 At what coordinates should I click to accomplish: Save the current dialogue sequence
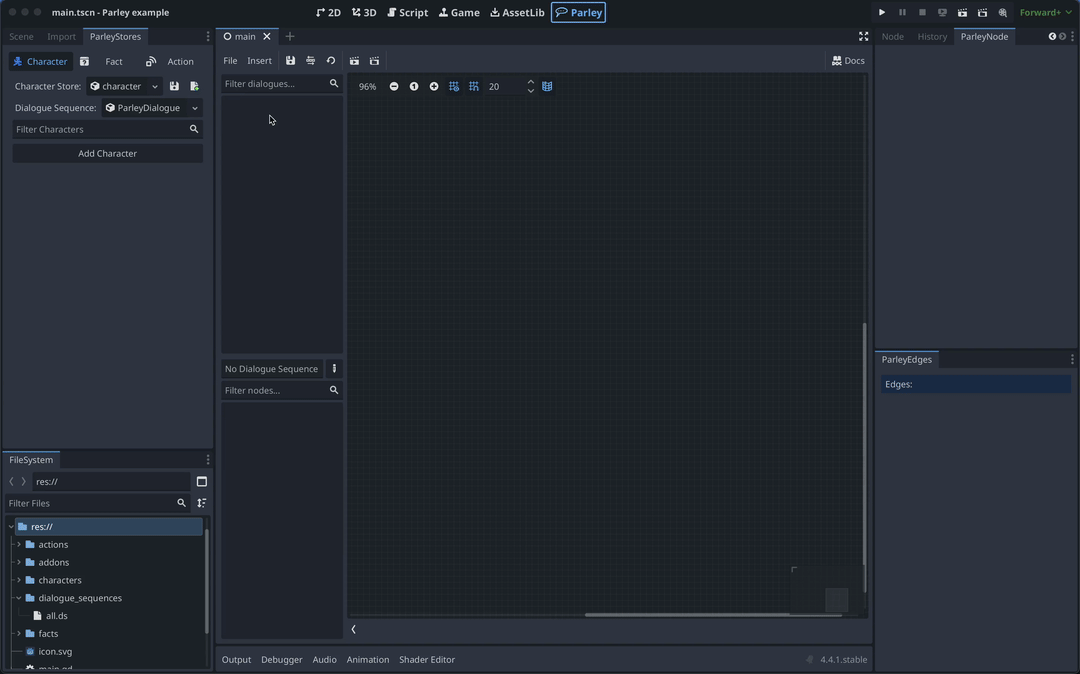tap(291, 60)
